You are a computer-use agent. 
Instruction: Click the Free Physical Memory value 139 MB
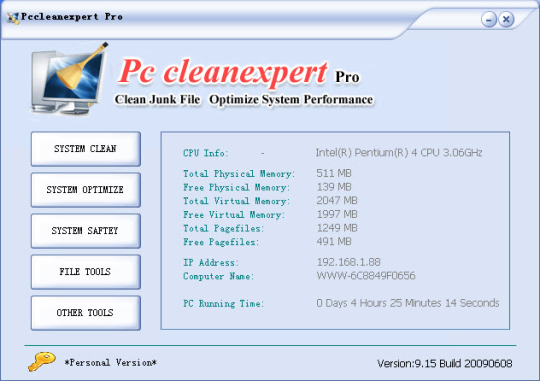[334, 187]
